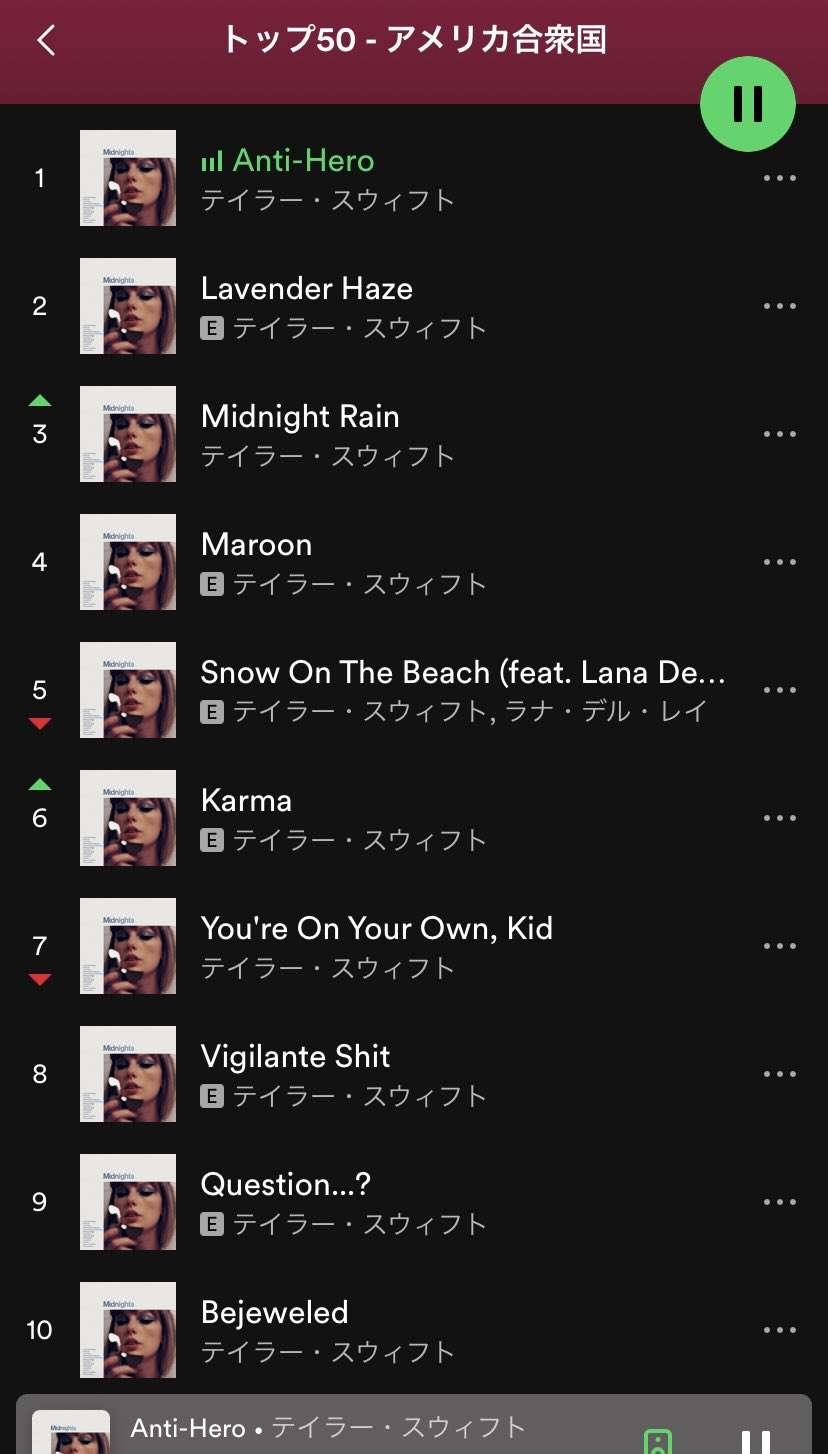Open more options for Lavender Haze
Viewport: 828px width, 1454px height.
[779, 307]
